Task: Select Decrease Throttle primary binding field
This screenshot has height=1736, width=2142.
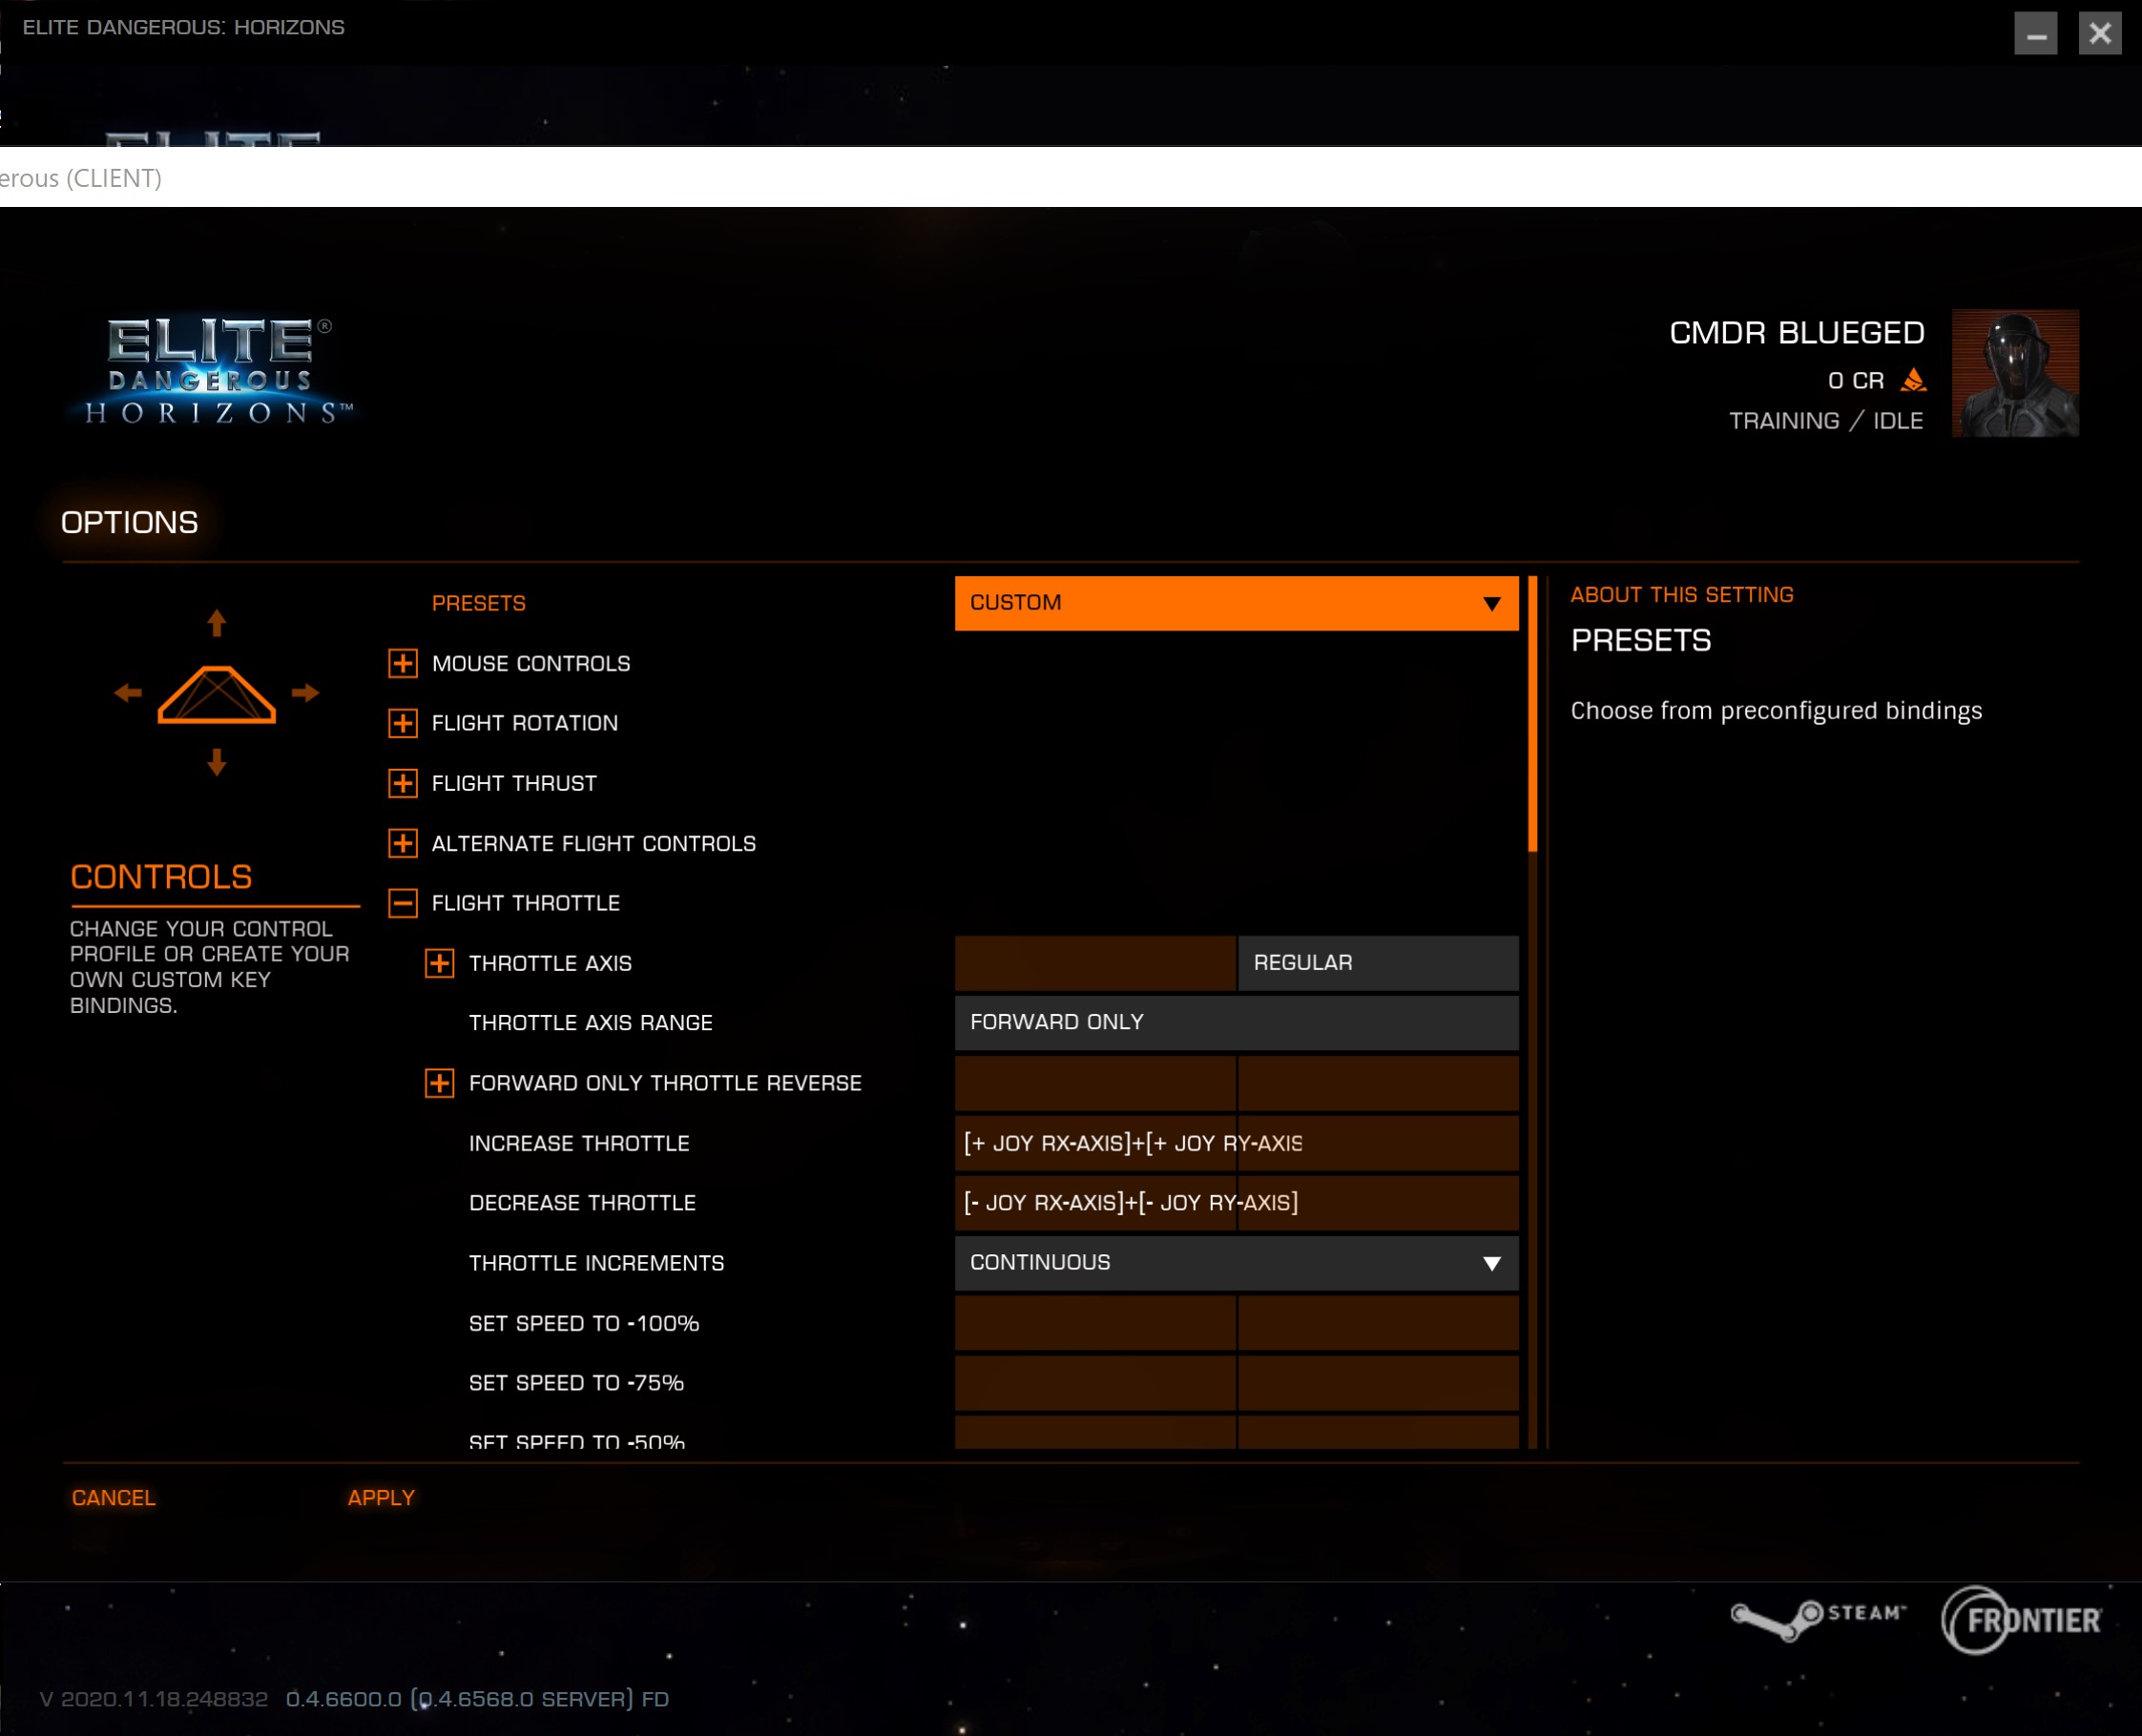Action: pos(1095,1202)
